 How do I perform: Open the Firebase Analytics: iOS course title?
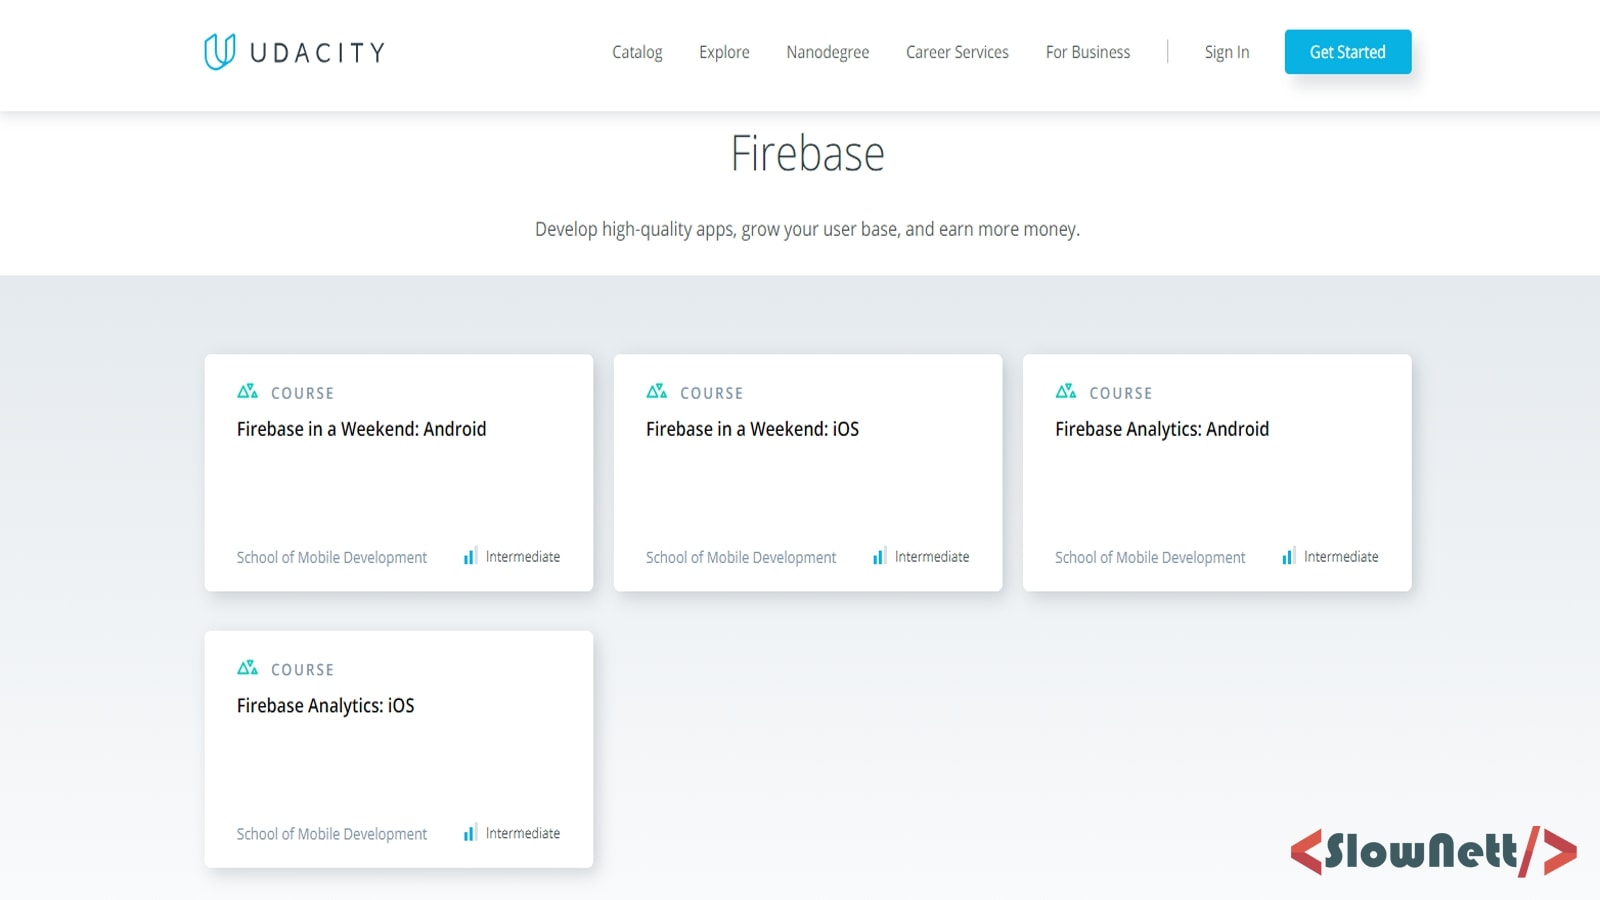coord(325,706)
